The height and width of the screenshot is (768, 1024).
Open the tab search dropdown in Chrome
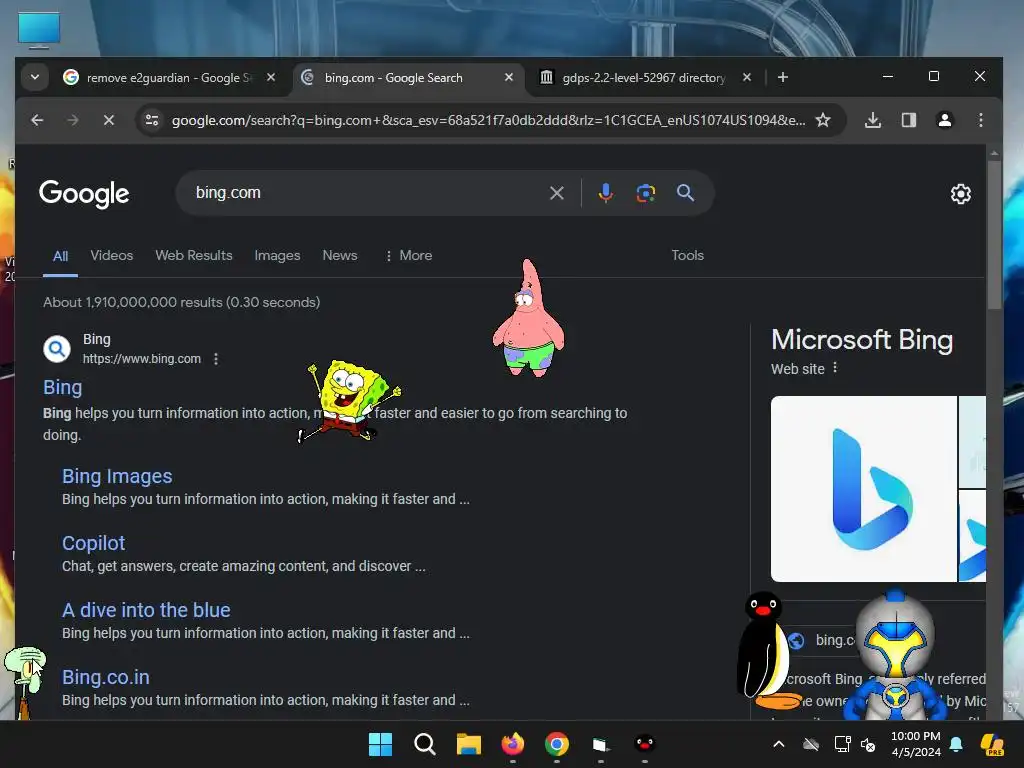point(35,77)
